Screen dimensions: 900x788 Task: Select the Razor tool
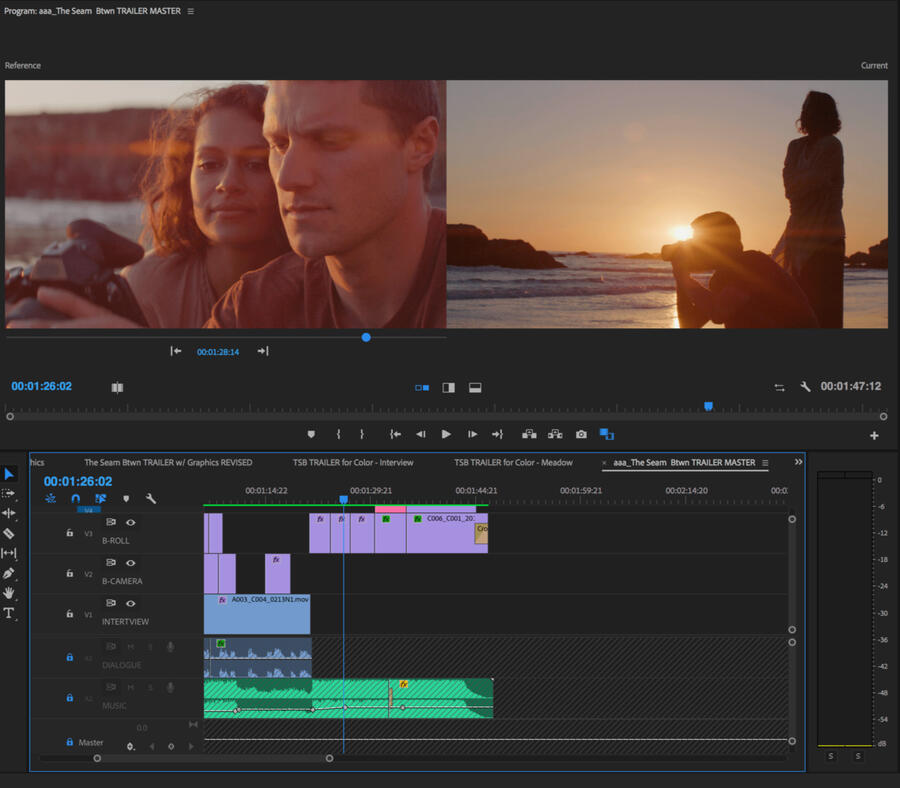pos(9,533)
